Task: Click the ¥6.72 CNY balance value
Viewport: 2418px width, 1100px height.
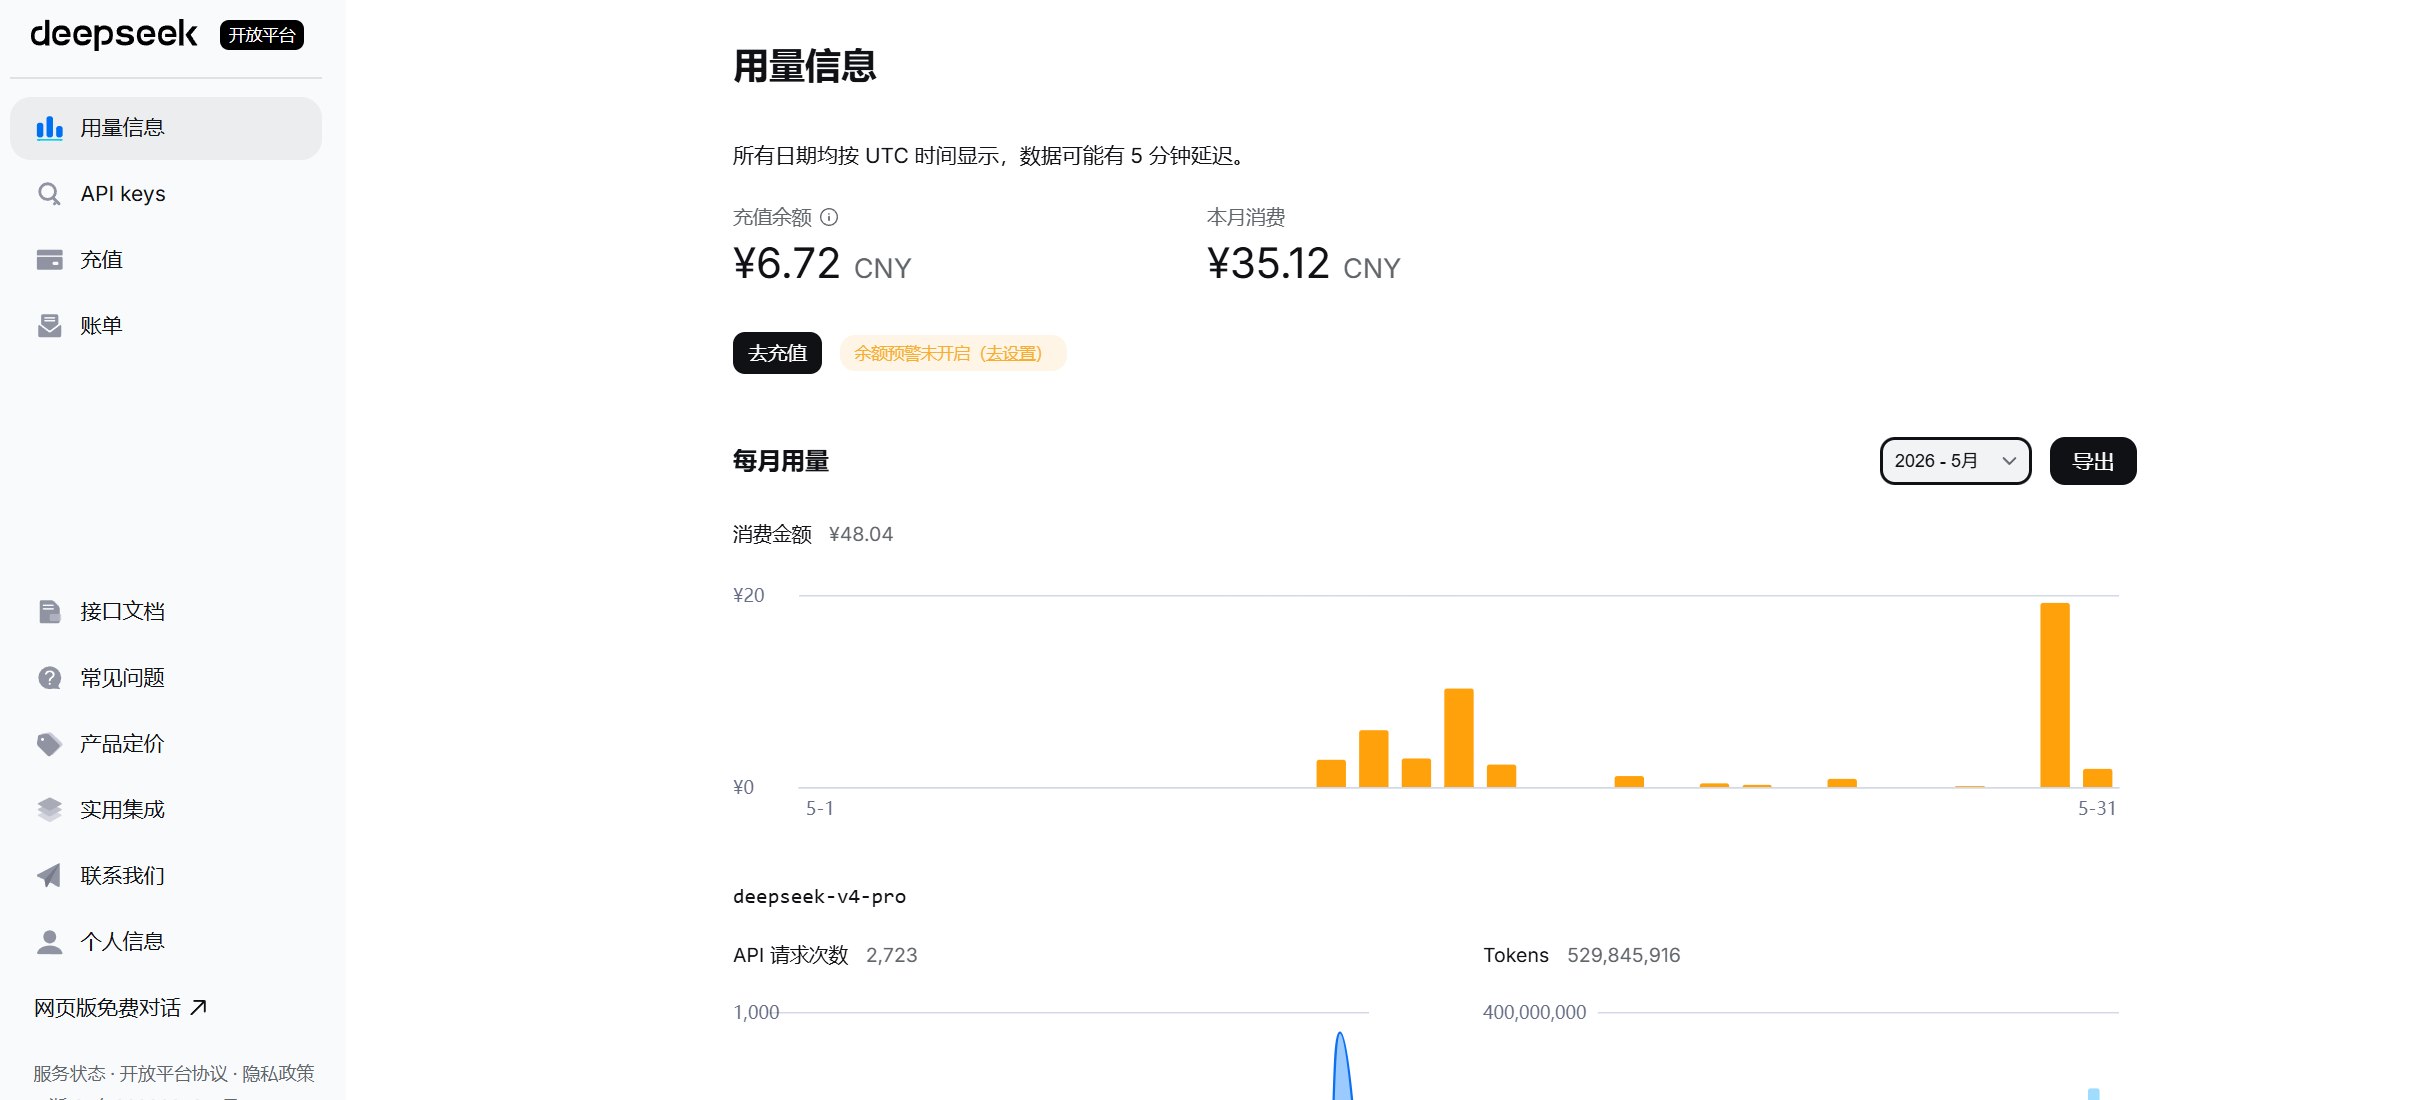Action: (x=822, y=265)
